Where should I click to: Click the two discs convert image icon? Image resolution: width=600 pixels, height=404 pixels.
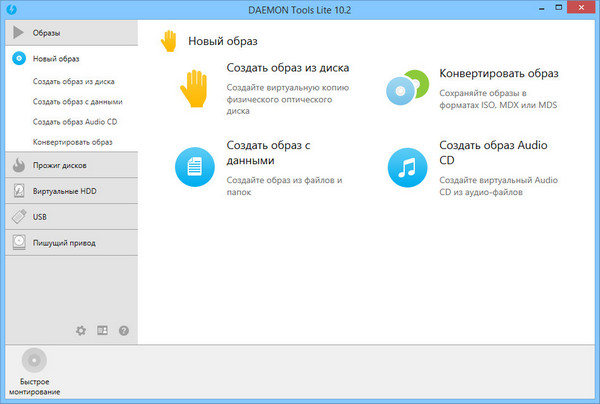(x=407, y=87)
